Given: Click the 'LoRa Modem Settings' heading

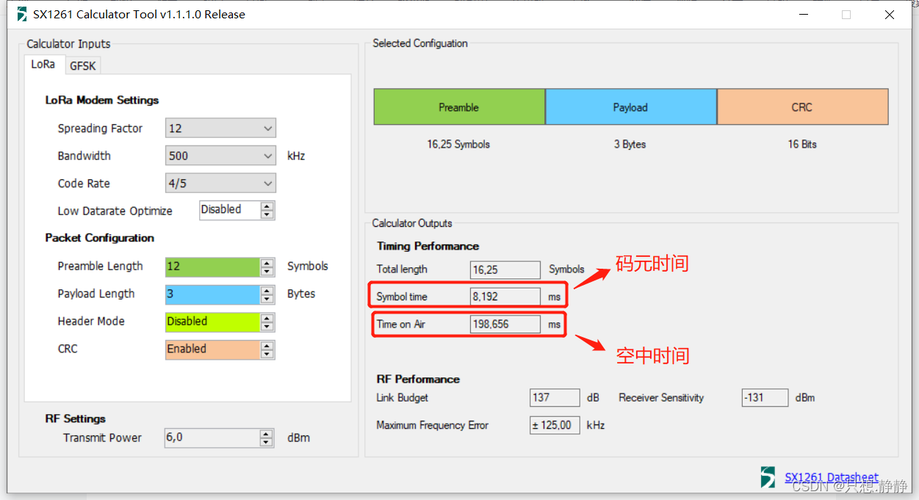Looking at the screenshot, I should click(102, 100).
